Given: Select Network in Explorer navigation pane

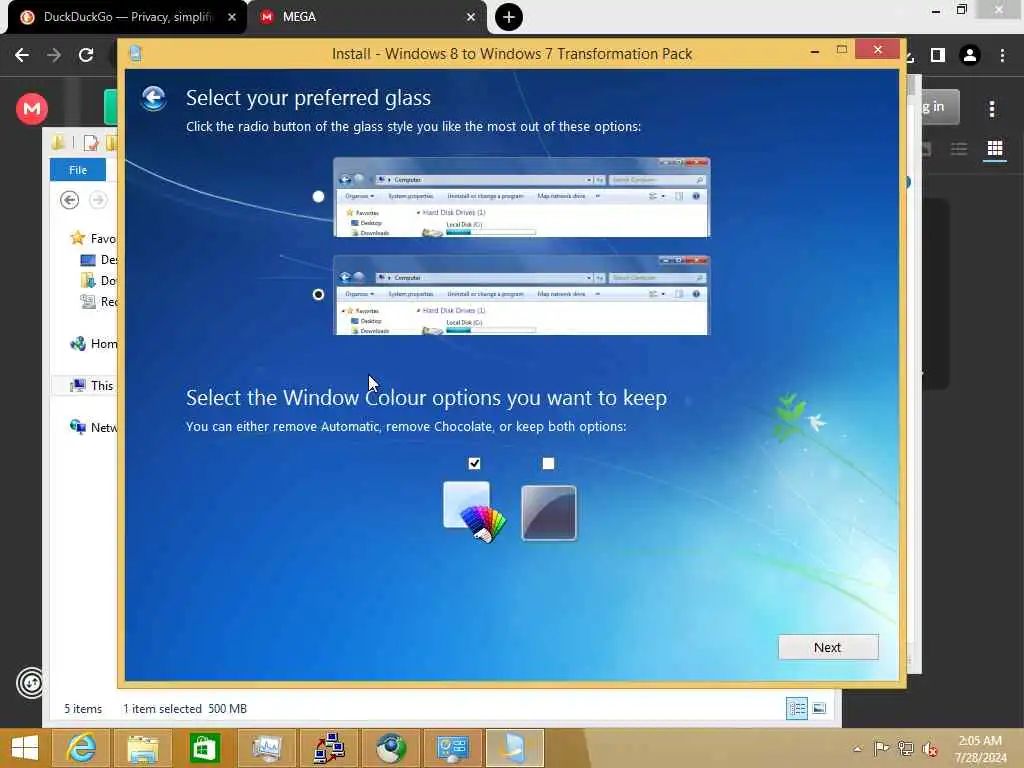Looking at the screenshot, I should coord(93,427).
